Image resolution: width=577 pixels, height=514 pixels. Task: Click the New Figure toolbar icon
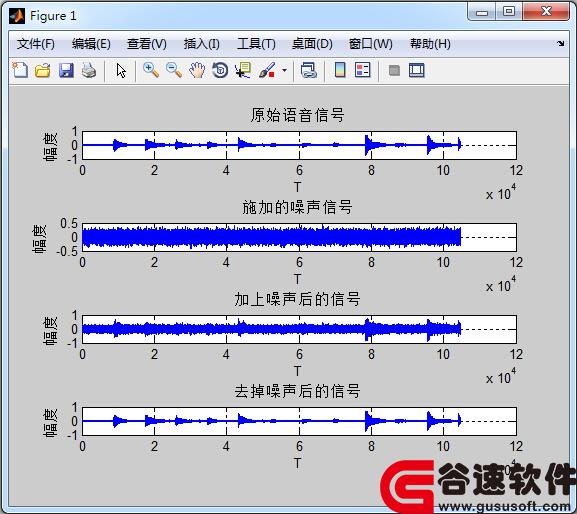pos(20,70)
